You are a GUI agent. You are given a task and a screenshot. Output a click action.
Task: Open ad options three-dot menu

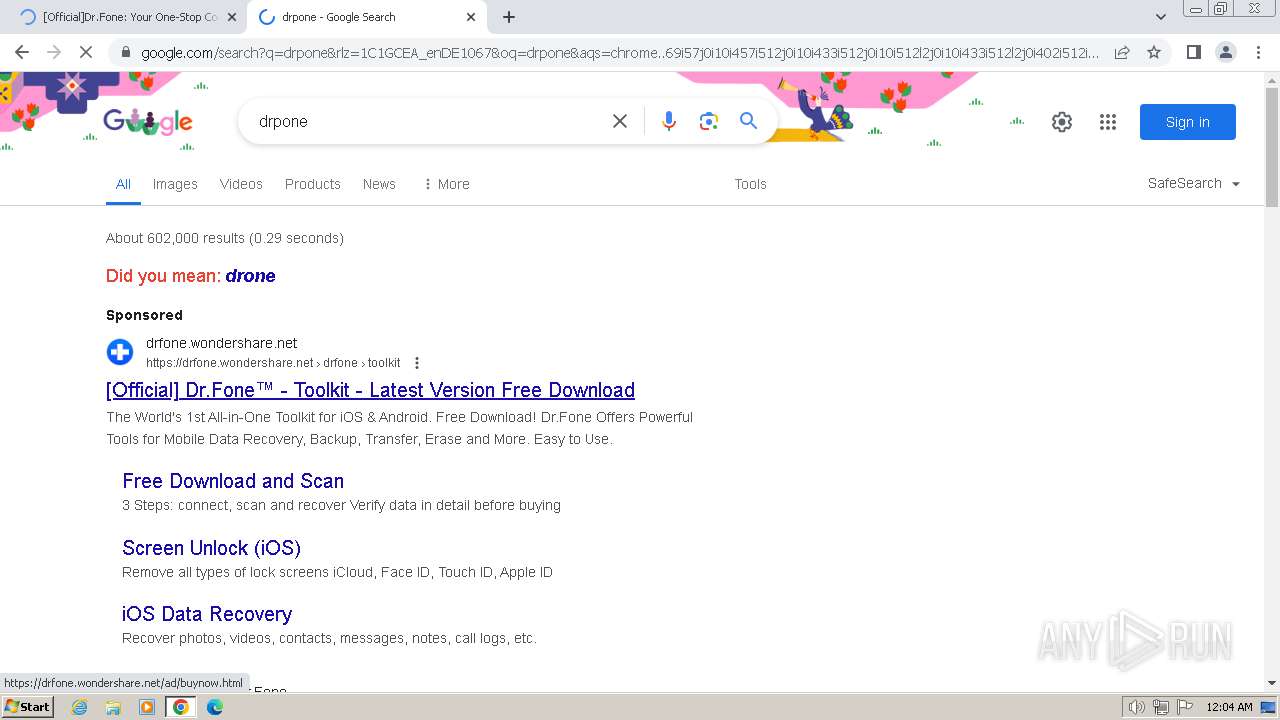417,363
